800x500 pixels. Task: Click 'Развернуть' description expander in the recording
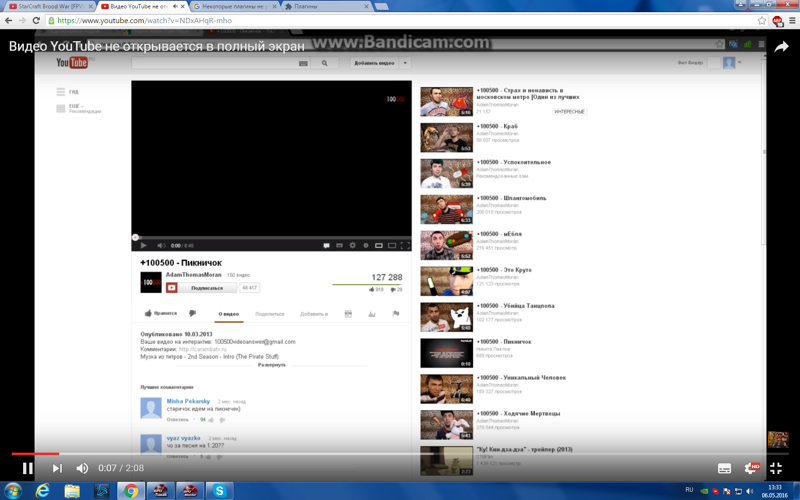tap(271, 365)
